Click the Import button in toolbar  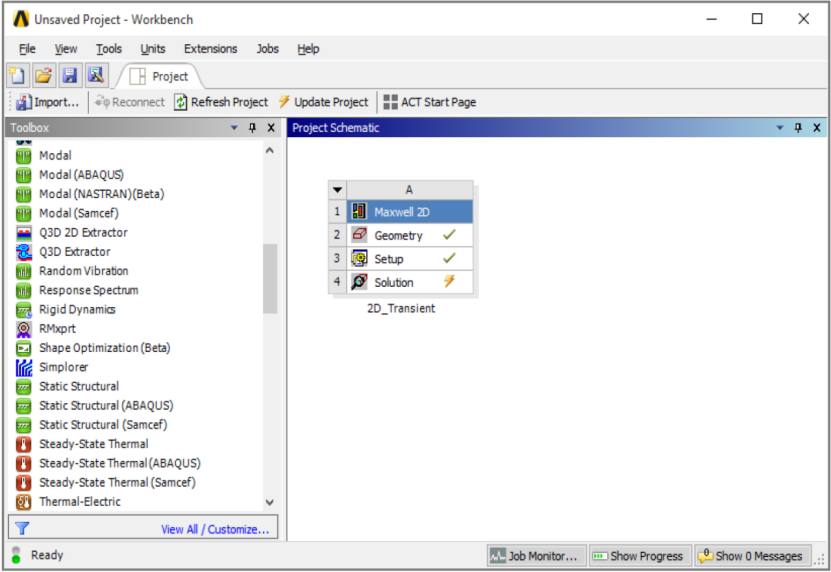click(x=47, y=102)
